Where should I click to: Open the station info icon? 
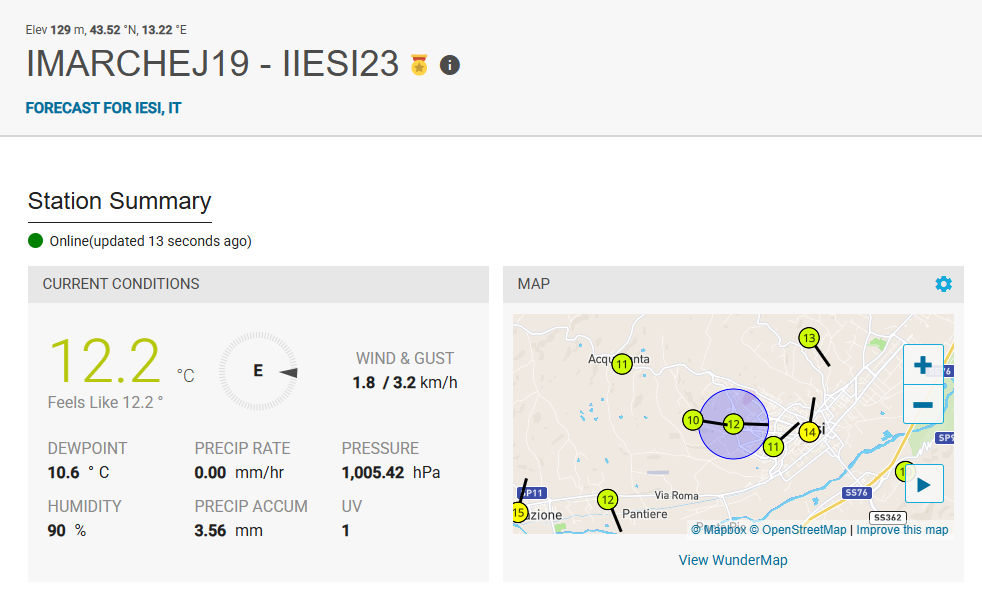tap(450, 65)
